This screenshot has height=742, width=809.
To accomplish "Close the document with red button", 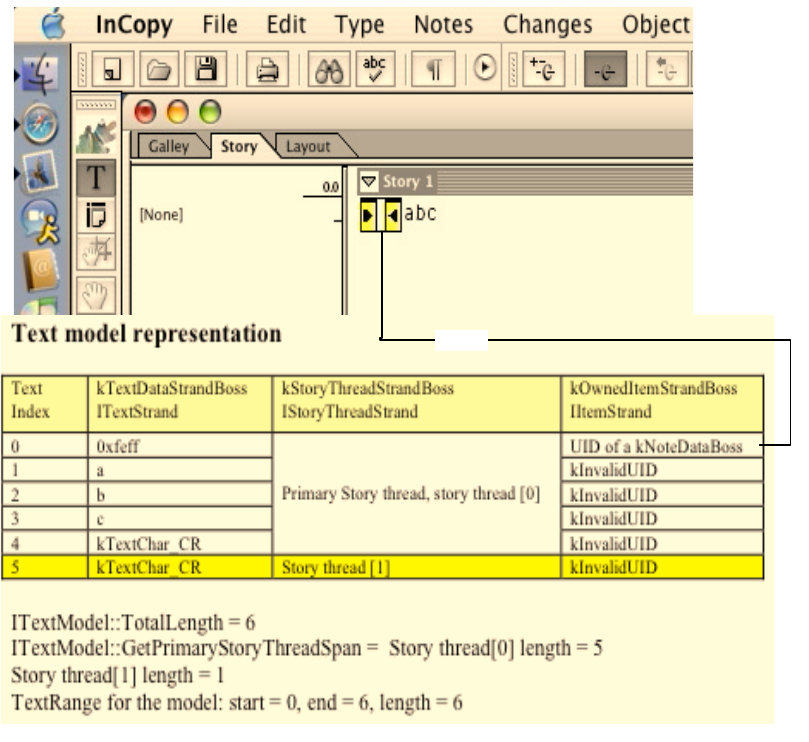I will tap(145, 111).
